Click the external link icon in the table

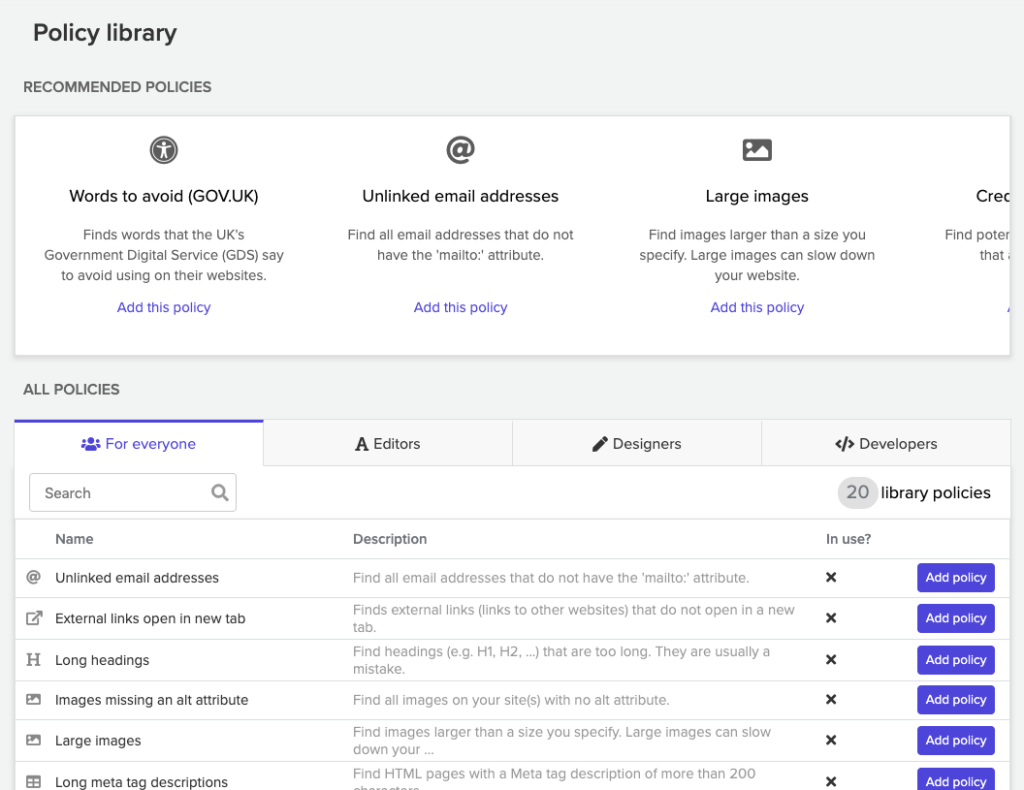click(34, 618)
